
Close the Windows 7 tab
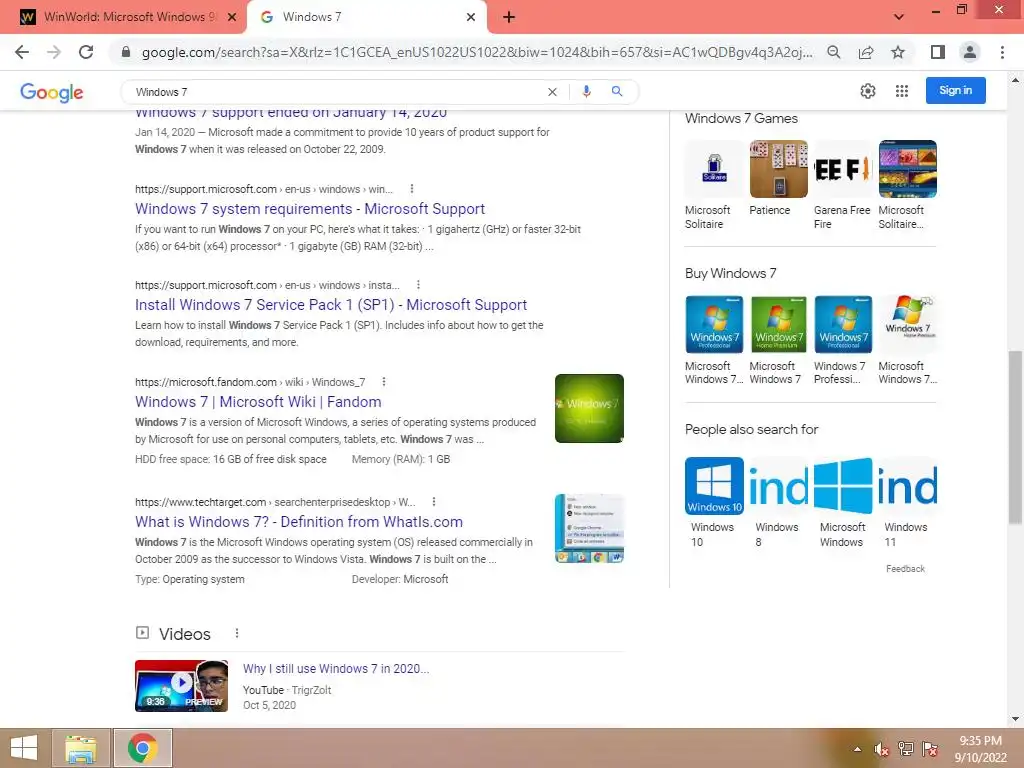coord(471,17)
